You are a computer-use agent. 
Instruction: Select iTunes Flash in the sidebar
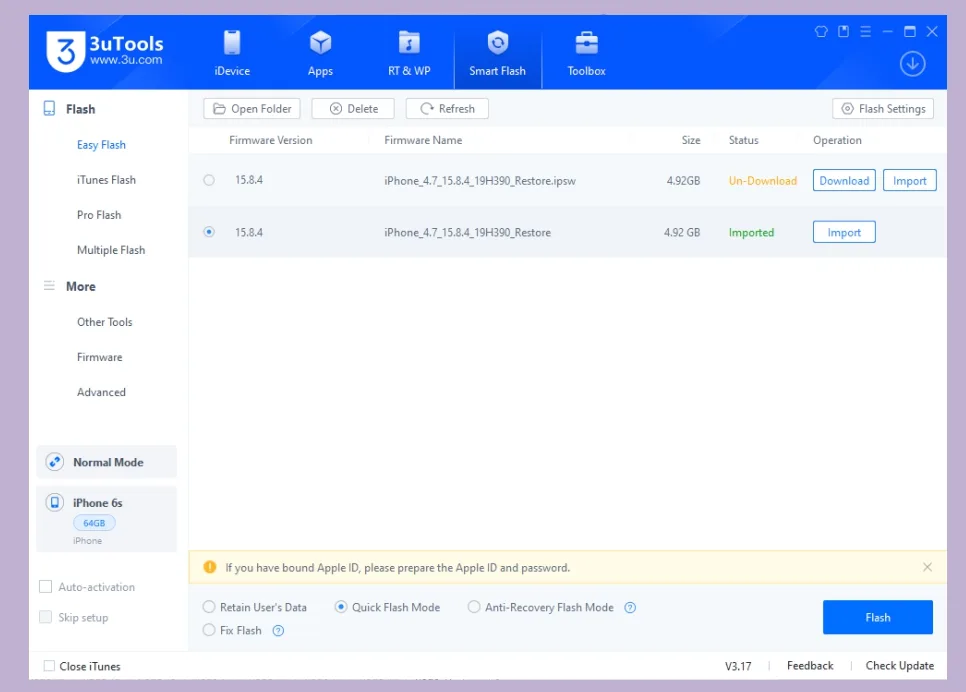[x=106, y=180]
